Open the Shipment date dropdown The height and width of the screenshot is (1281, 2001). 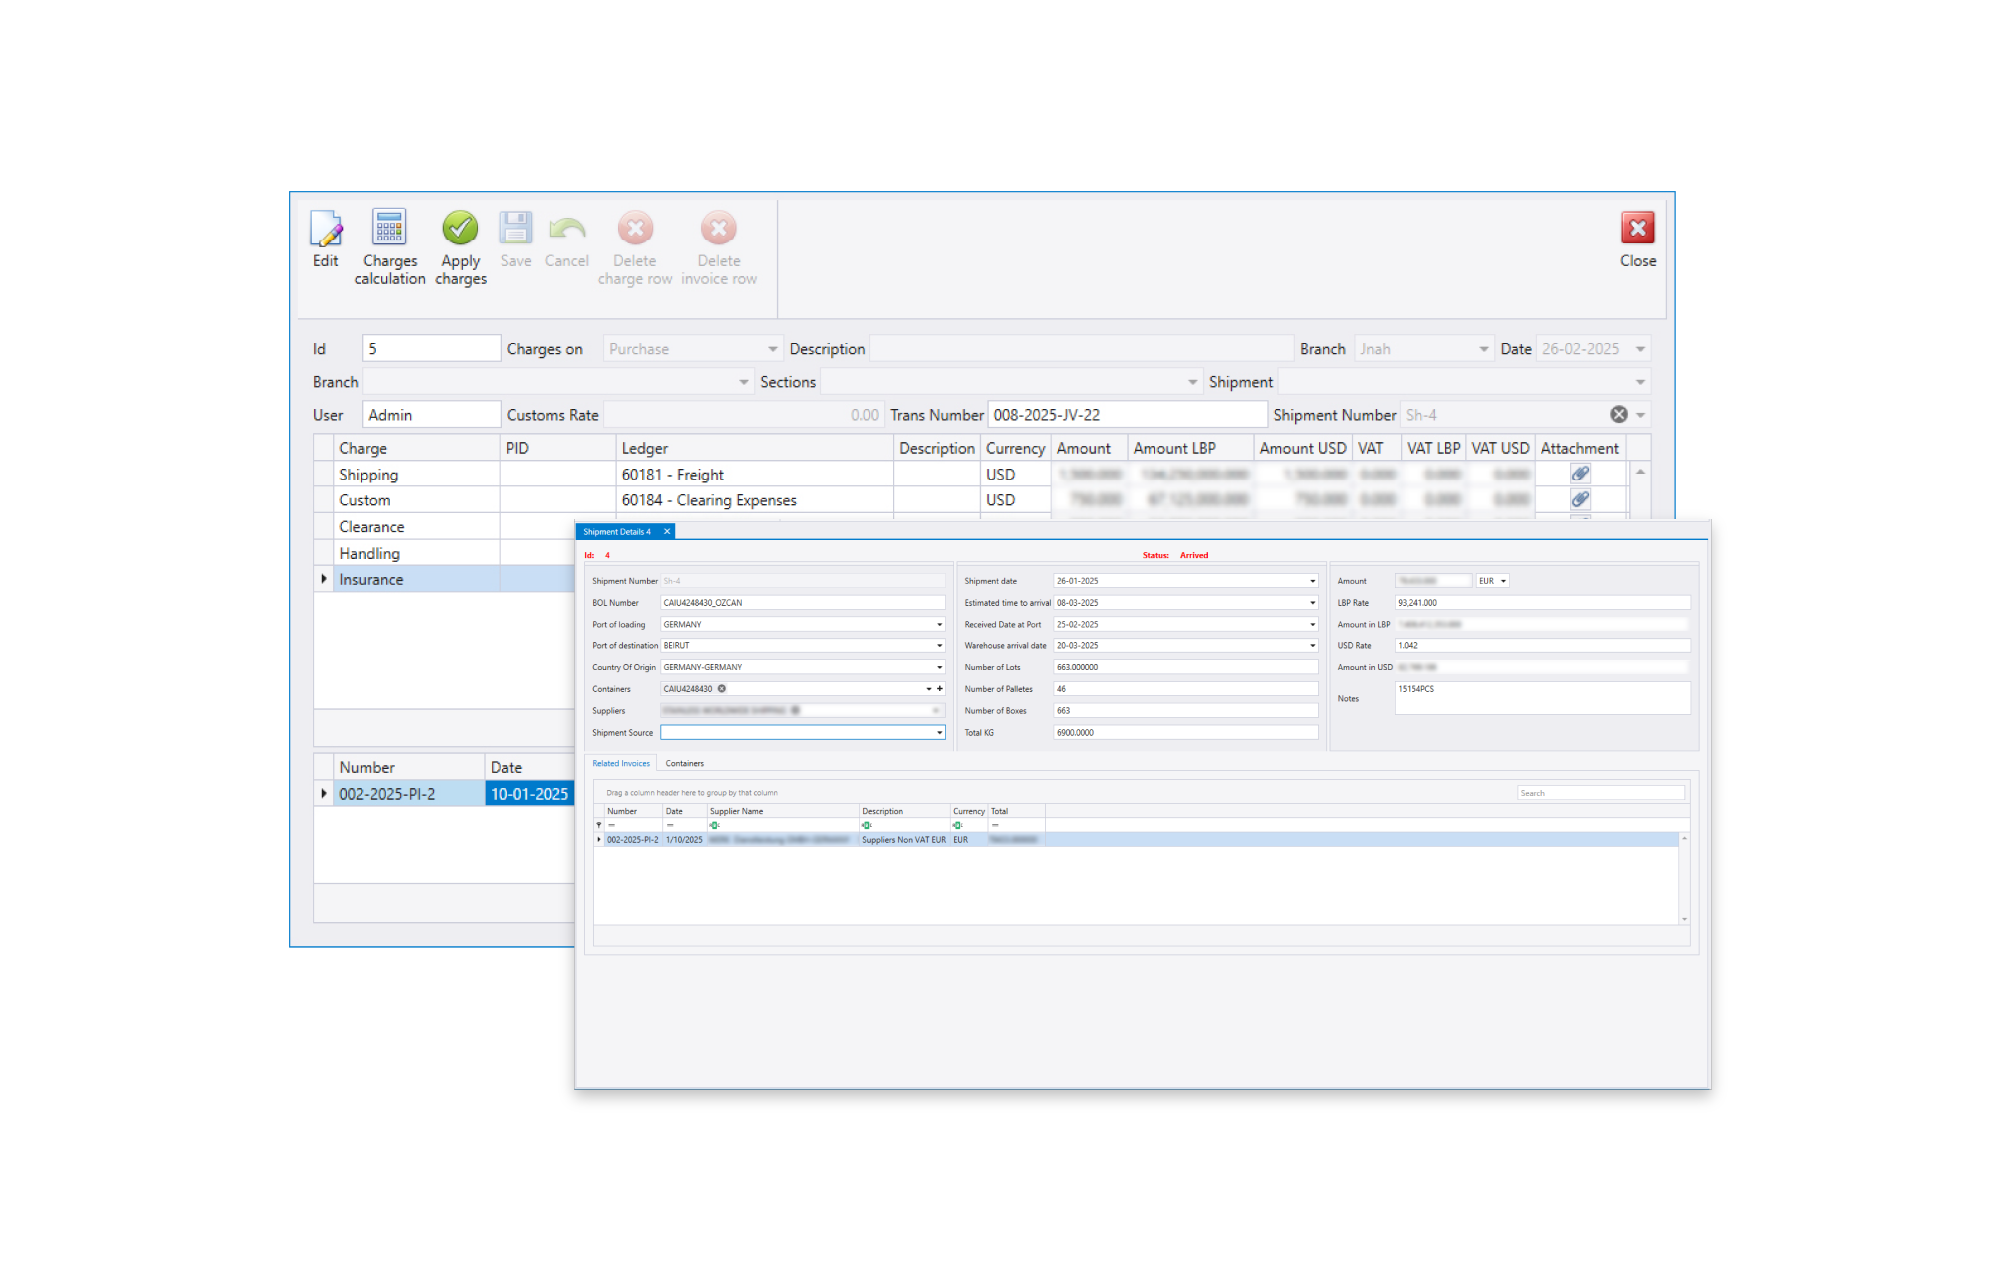1313,581
